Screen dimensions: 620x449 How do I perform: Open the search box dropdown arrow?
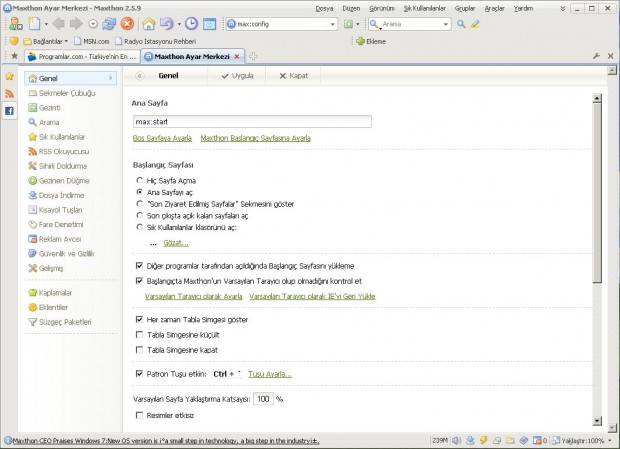[x=446, y=25]
